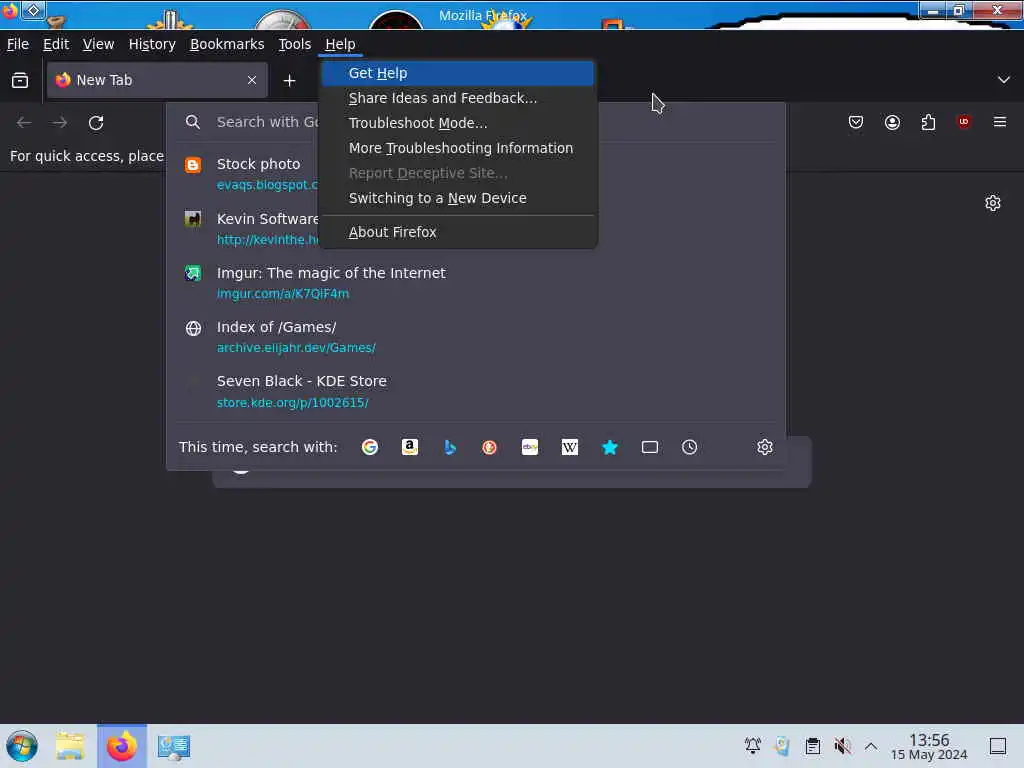Select the New Tab tab
The height and width of the screenshot is (768, 1024).
(157, 80)
